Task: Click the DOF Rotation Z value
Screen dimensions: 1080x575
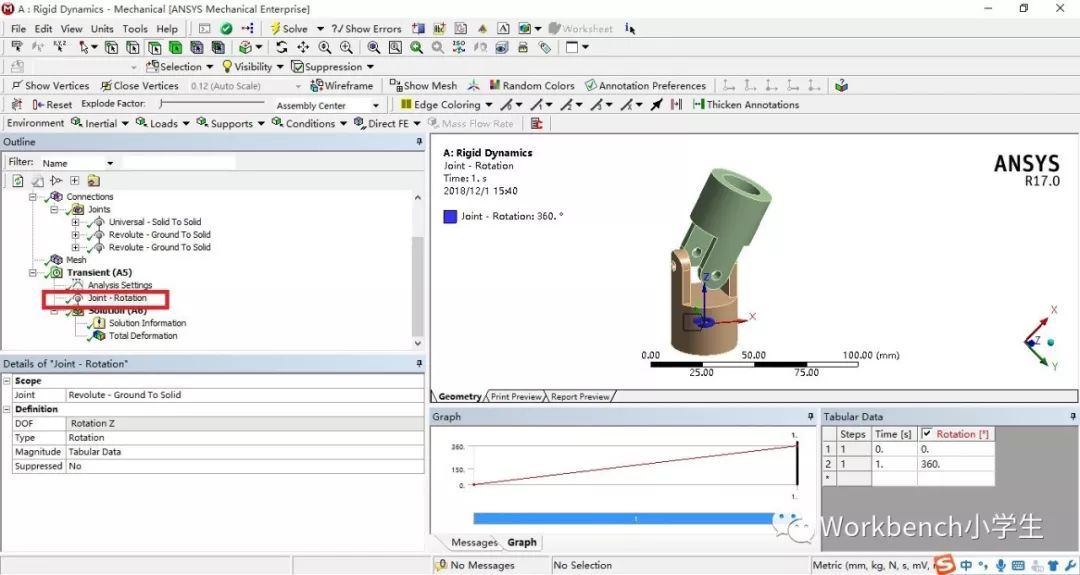Action: [245, 424]
